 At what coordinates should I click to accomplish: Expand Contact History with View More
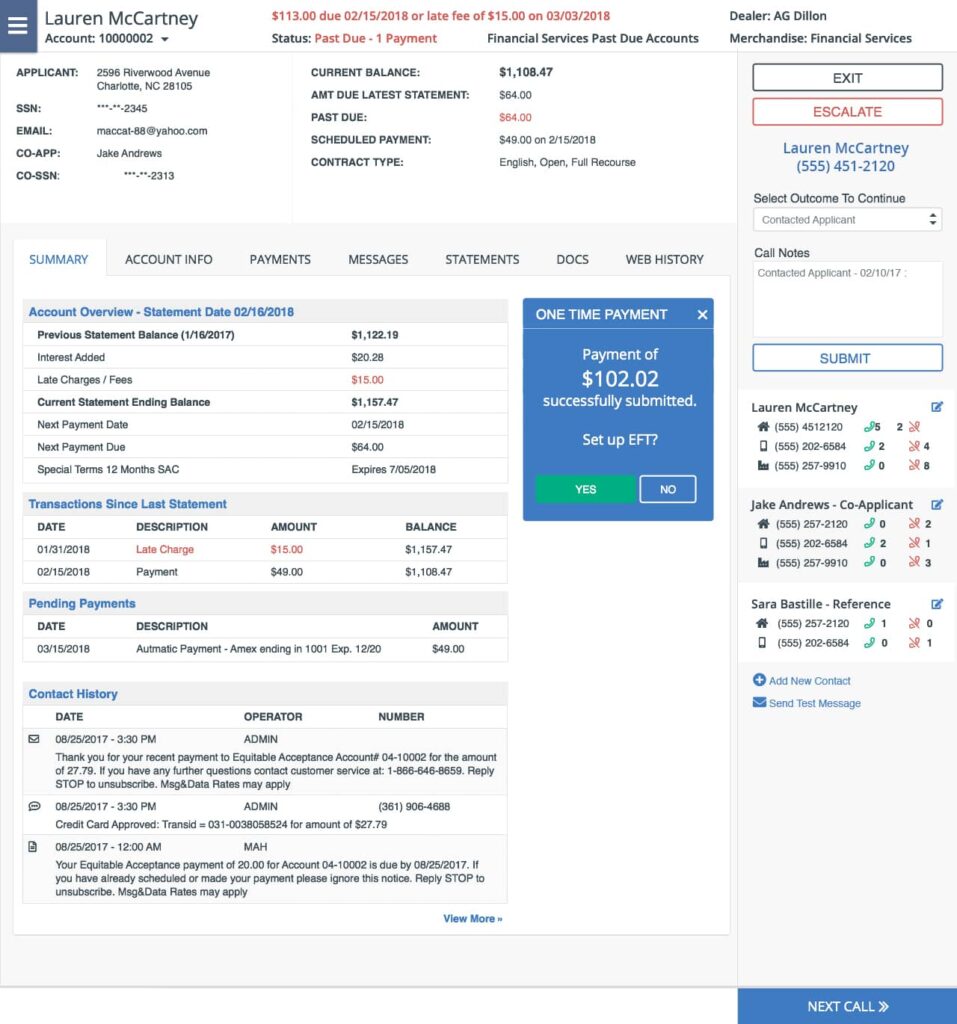[x=471, y=917]
